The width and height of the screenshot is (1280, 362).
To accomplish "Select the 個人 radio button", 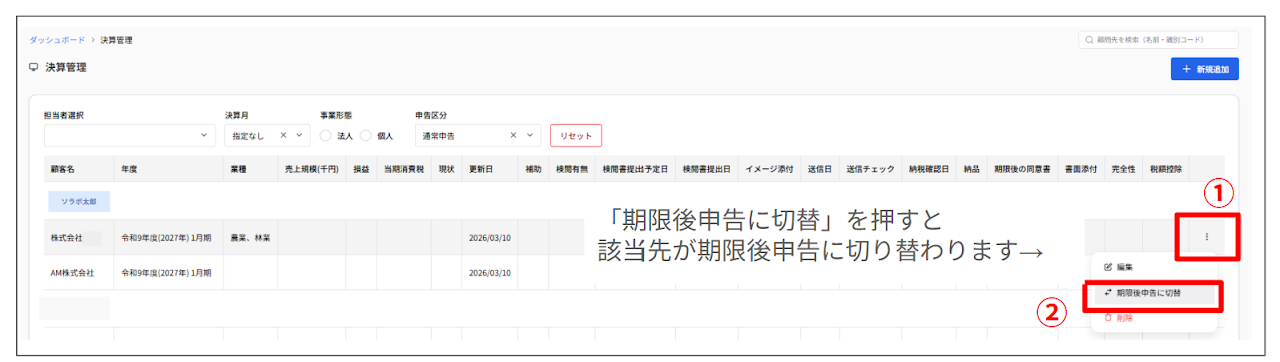I will coord(366,135).
